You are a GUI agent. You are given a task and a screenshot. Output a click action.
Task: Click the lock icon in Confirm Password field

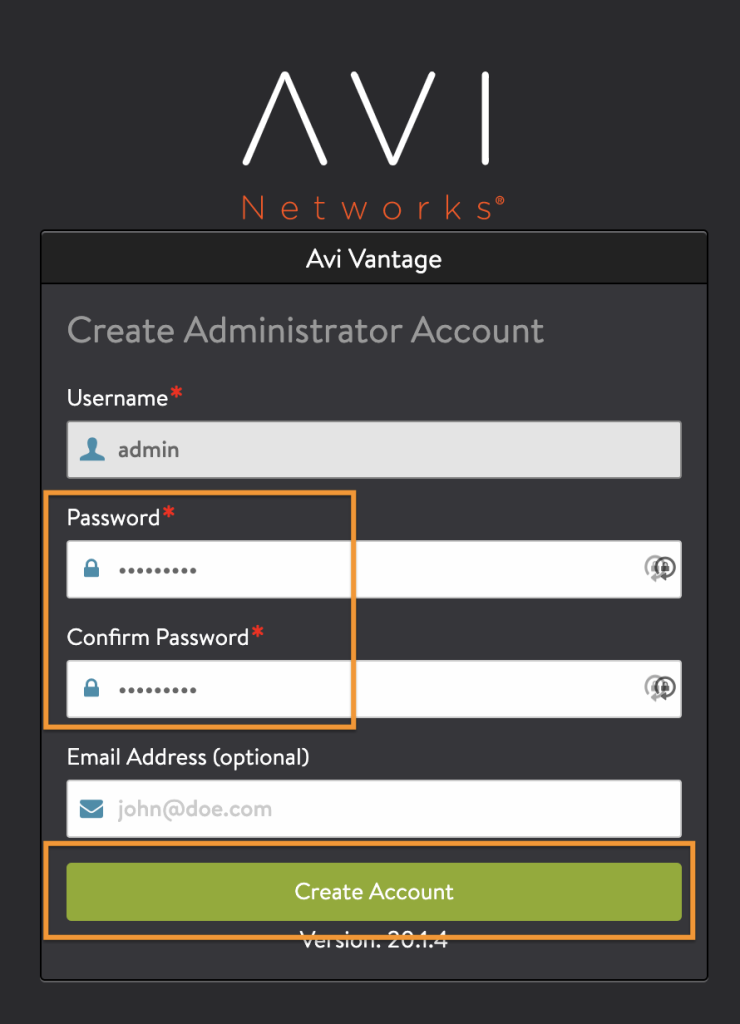point(91,688)
